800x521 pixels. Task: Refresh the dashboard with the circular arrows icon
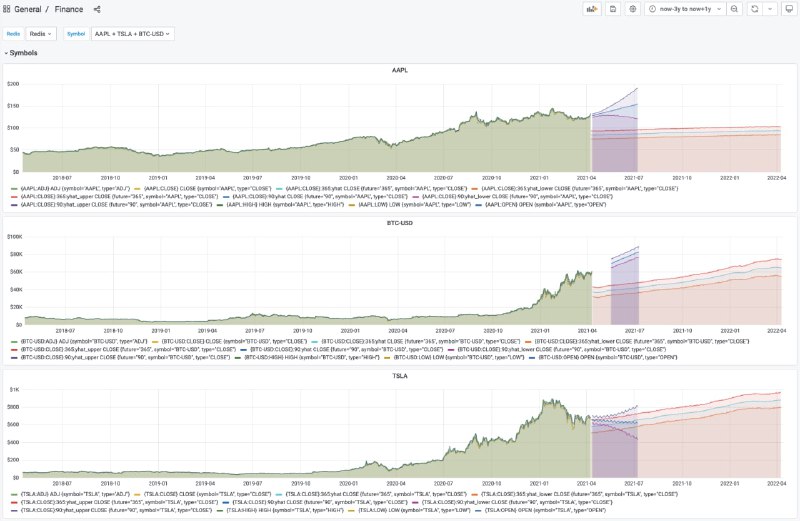tap(755, 9)
